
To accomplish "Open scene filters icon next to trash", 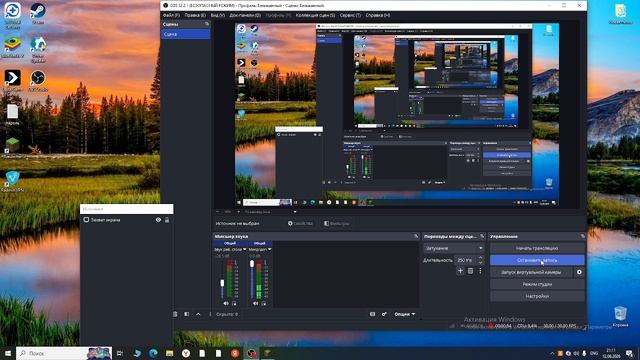I will (x=187, y=314).
